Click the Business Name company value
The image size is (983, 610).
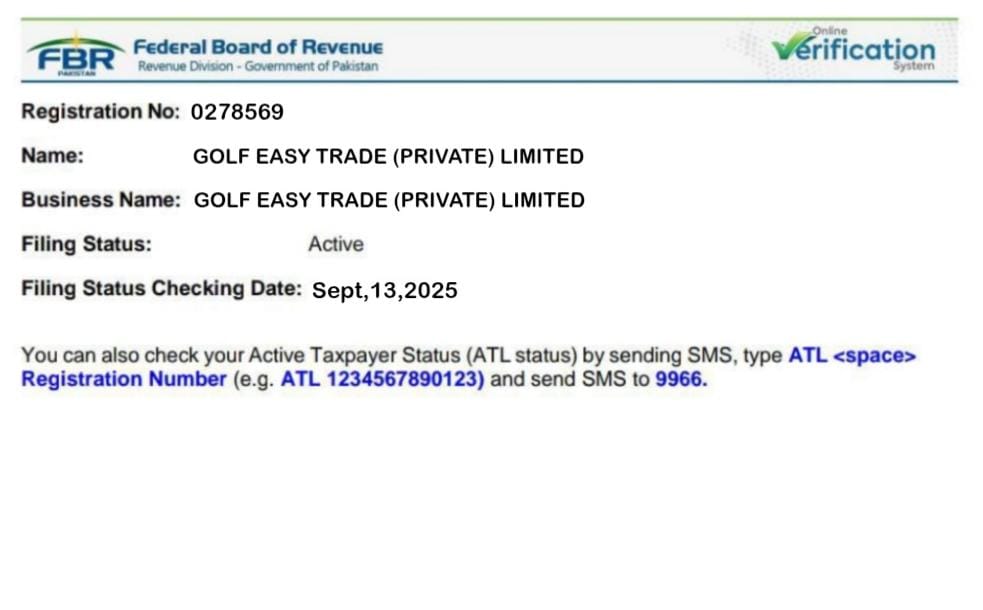click(x=389, y=201)
